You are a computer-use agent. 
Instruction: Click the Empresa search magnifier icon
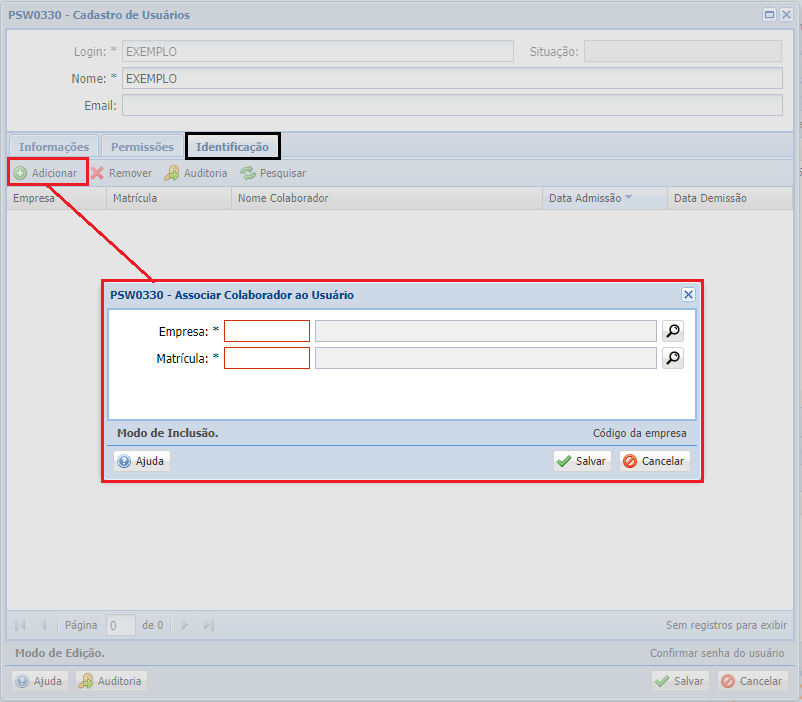[673, 331]
